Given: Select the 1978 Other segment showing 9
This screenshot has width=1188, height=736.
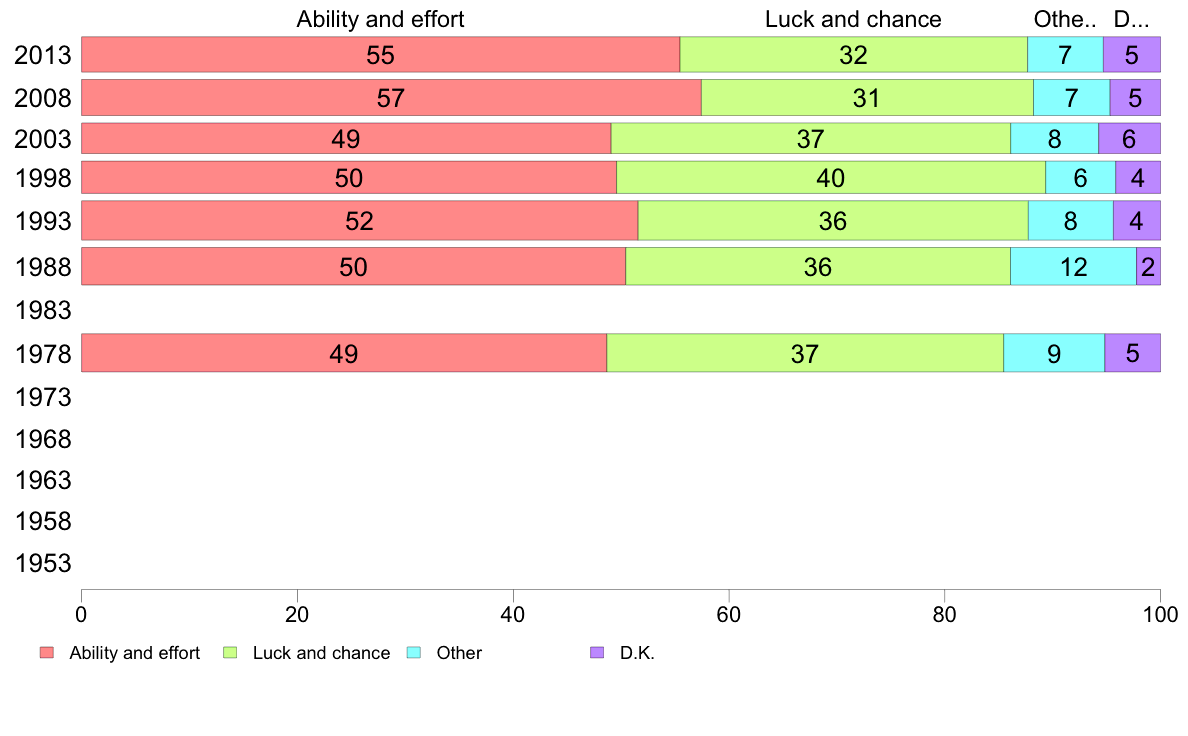Looking at the screenshot, I should pos(1054,353).
